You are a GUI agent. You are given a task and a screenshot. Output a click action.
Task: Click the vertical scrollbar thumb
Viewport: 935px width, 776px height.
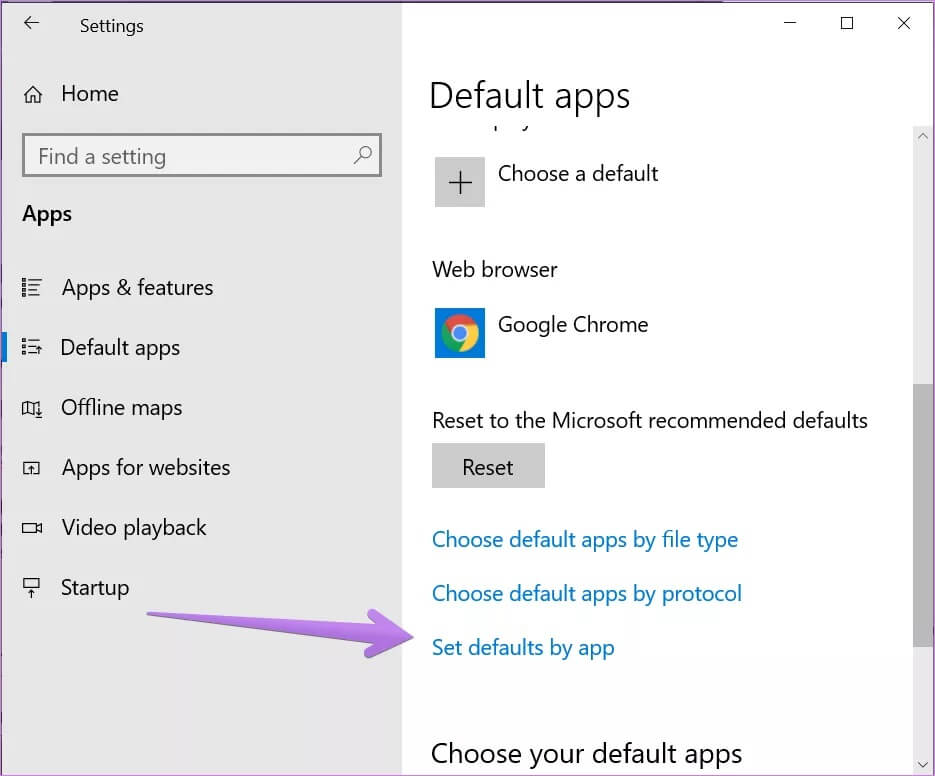click(x=923, y=515)
